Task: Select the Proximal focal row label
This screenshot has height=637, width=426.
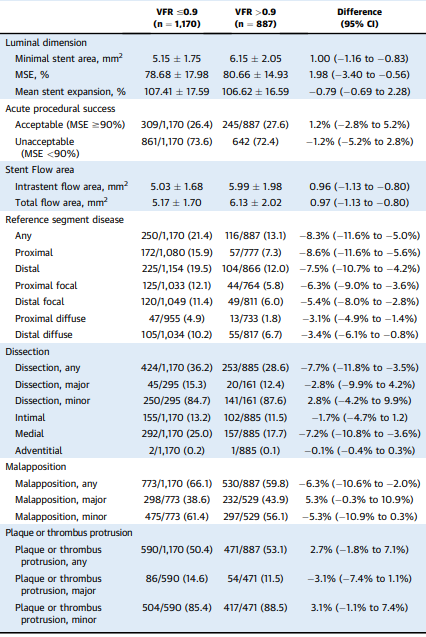Action: tap(46, 286)
